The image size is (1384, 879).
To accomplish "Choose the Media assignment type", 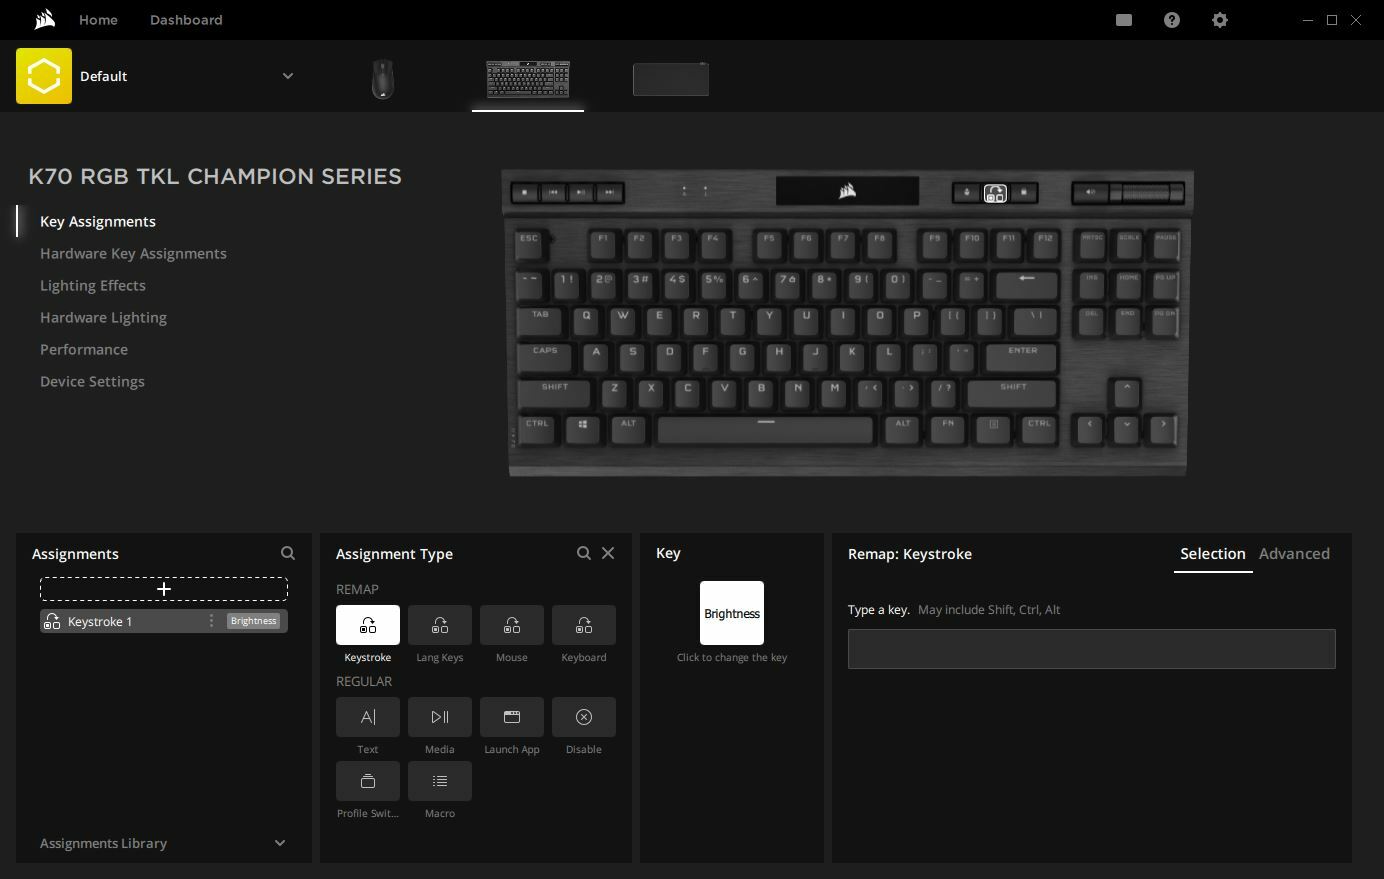I will point(440,717).
